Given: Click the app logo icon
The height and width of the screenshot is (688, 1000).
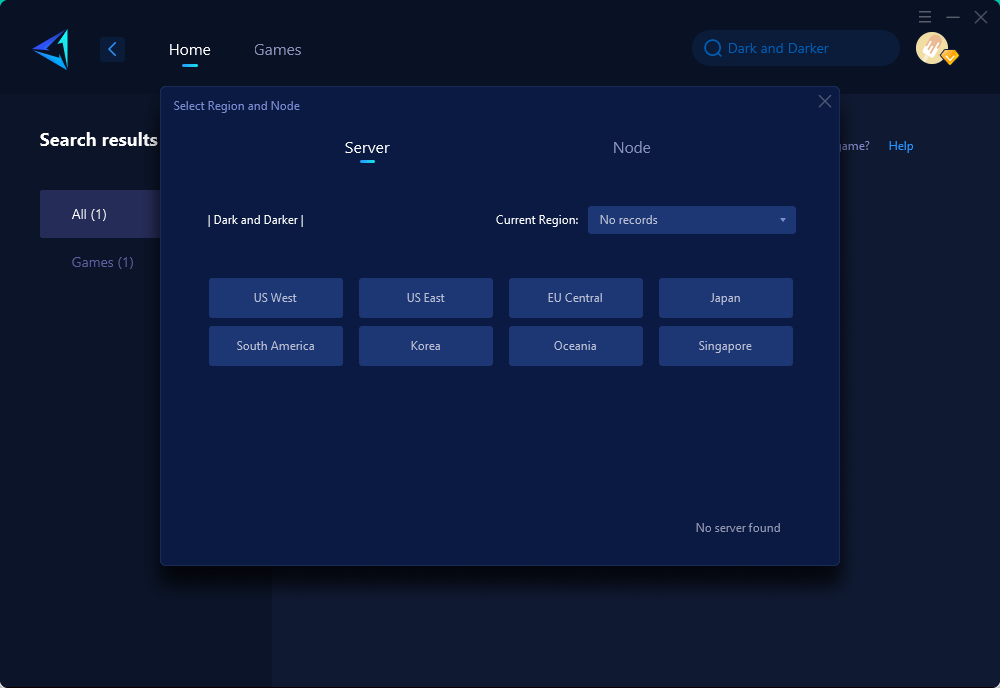Looking at the screenshot, I should pos(50,49).
